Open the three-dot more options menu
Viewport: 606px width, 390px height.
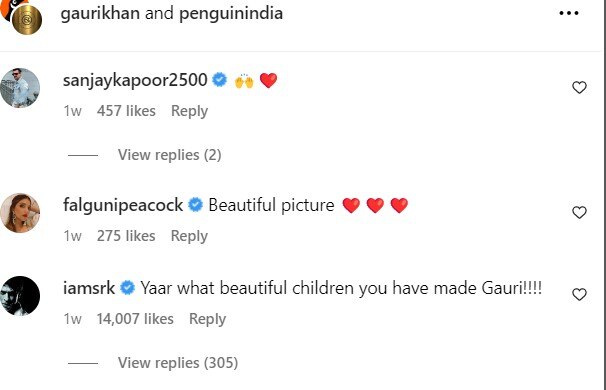(x=569, y=13)
